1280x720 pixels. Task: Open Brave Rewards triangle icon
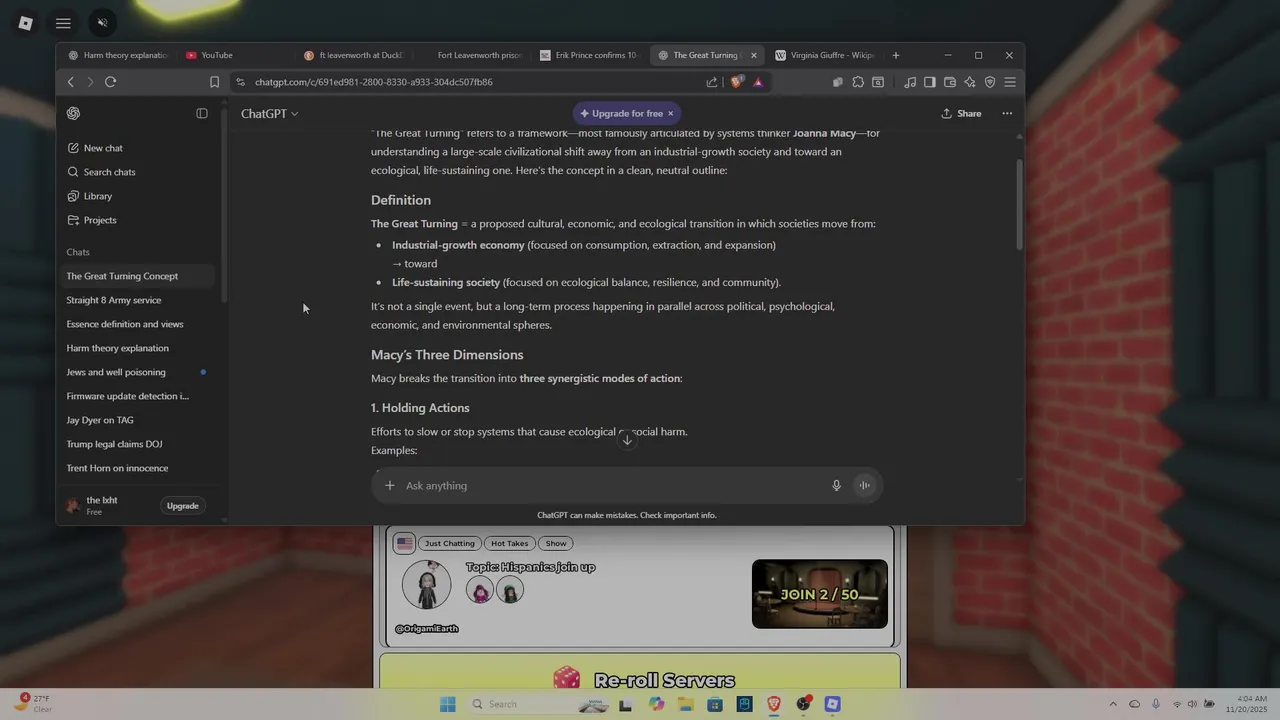coord(758,82)
